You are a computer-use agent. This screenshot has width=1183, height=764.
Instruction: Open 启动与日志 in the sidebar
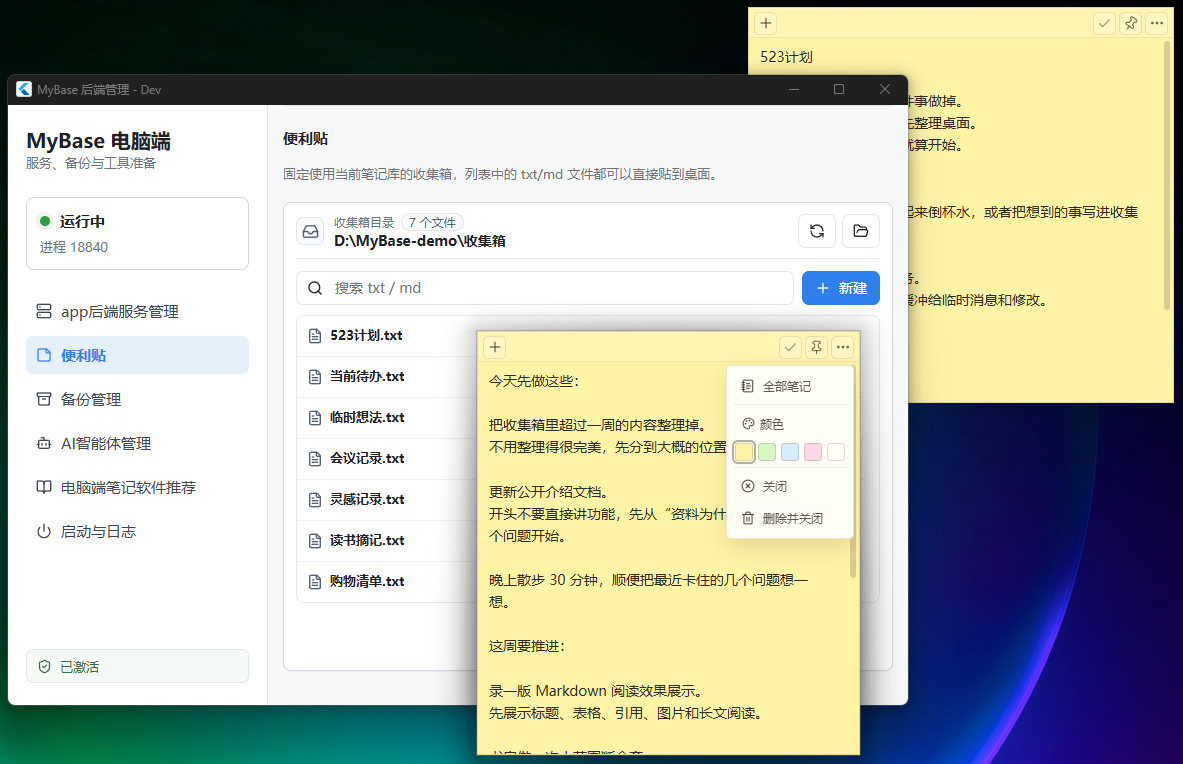(137, 532)
